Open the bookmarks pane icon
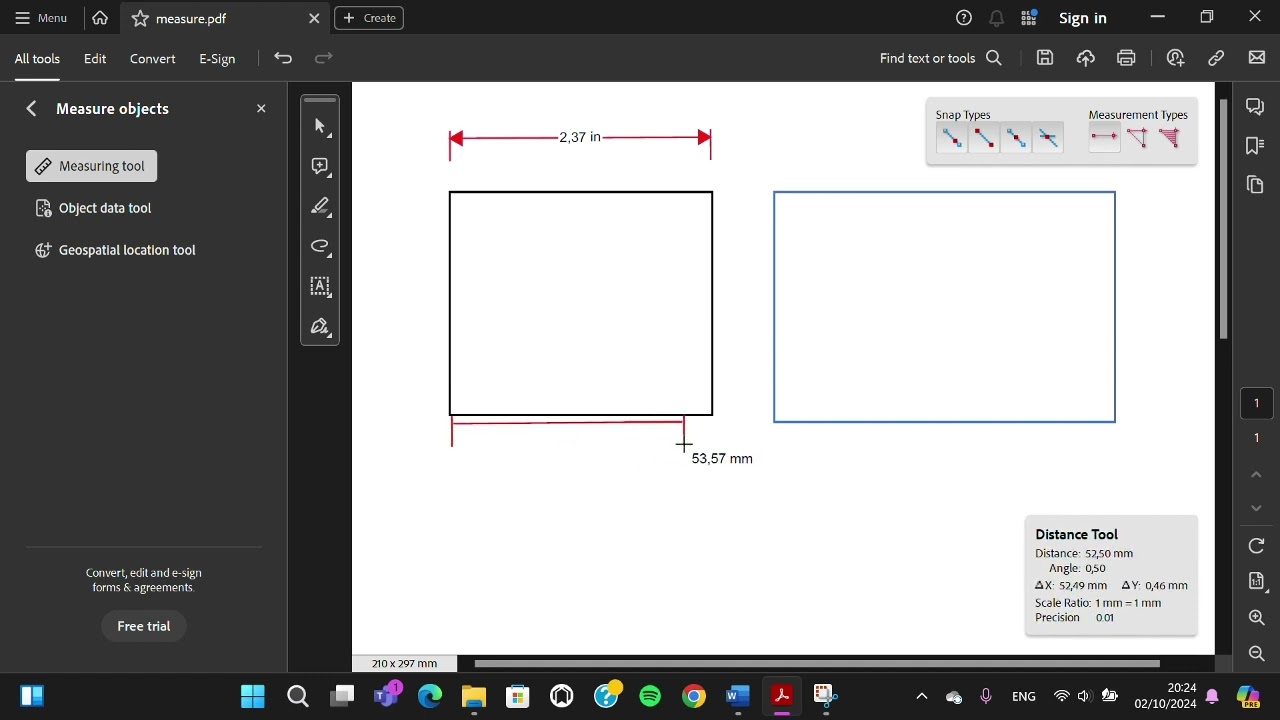Image resolution: width=1280 pixels, height=720 pixels. 1256,146
